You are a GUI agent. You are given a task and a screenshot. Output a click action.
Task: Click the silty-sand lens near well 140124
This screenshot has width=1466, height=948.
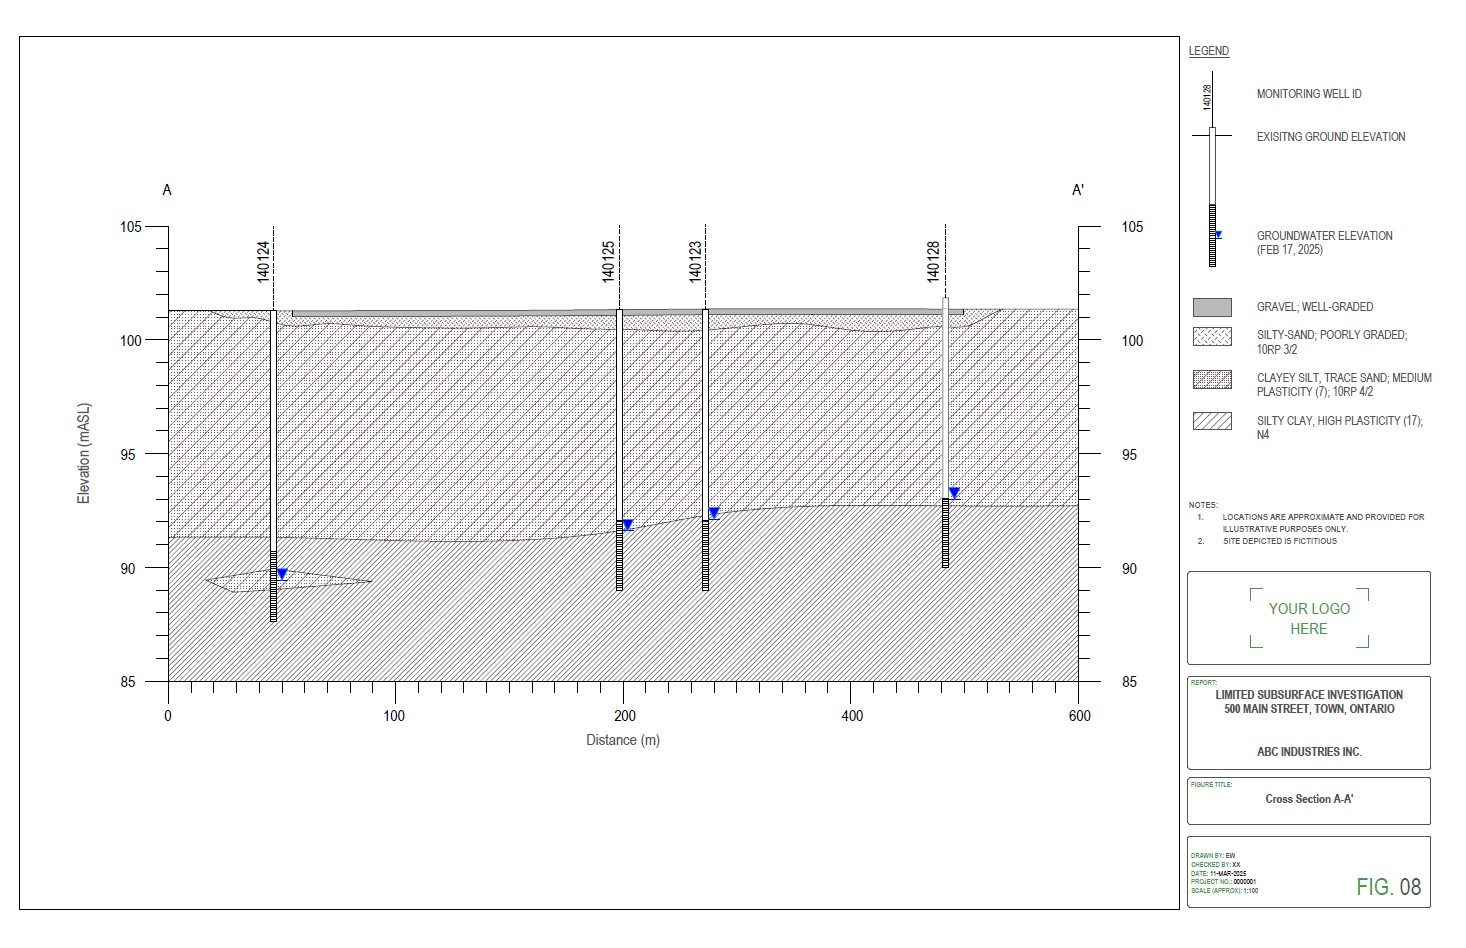pos(320,581)
